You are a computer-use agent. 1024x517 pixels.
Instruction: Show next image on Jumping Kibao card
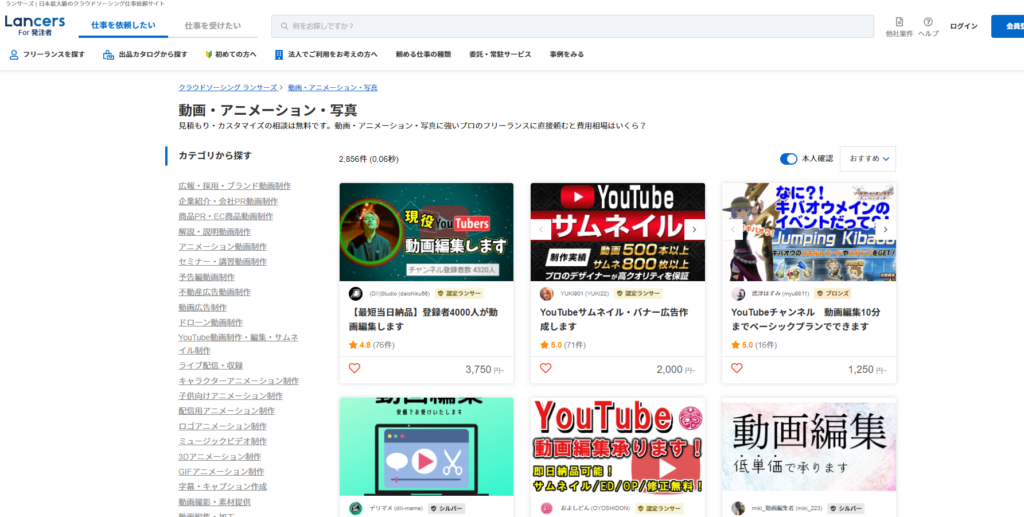click(886, 230)
